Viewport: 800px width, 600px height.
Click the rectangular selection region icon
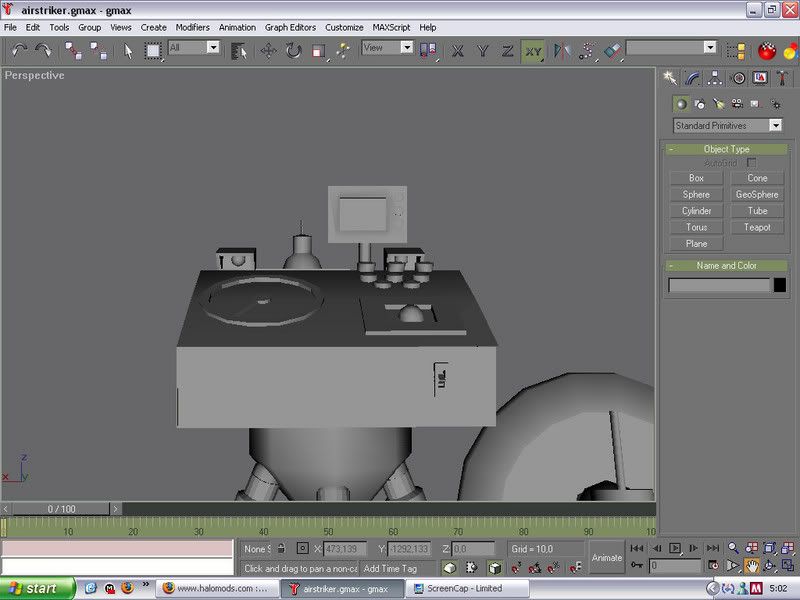pyautogui.click(x=153, y=51)
